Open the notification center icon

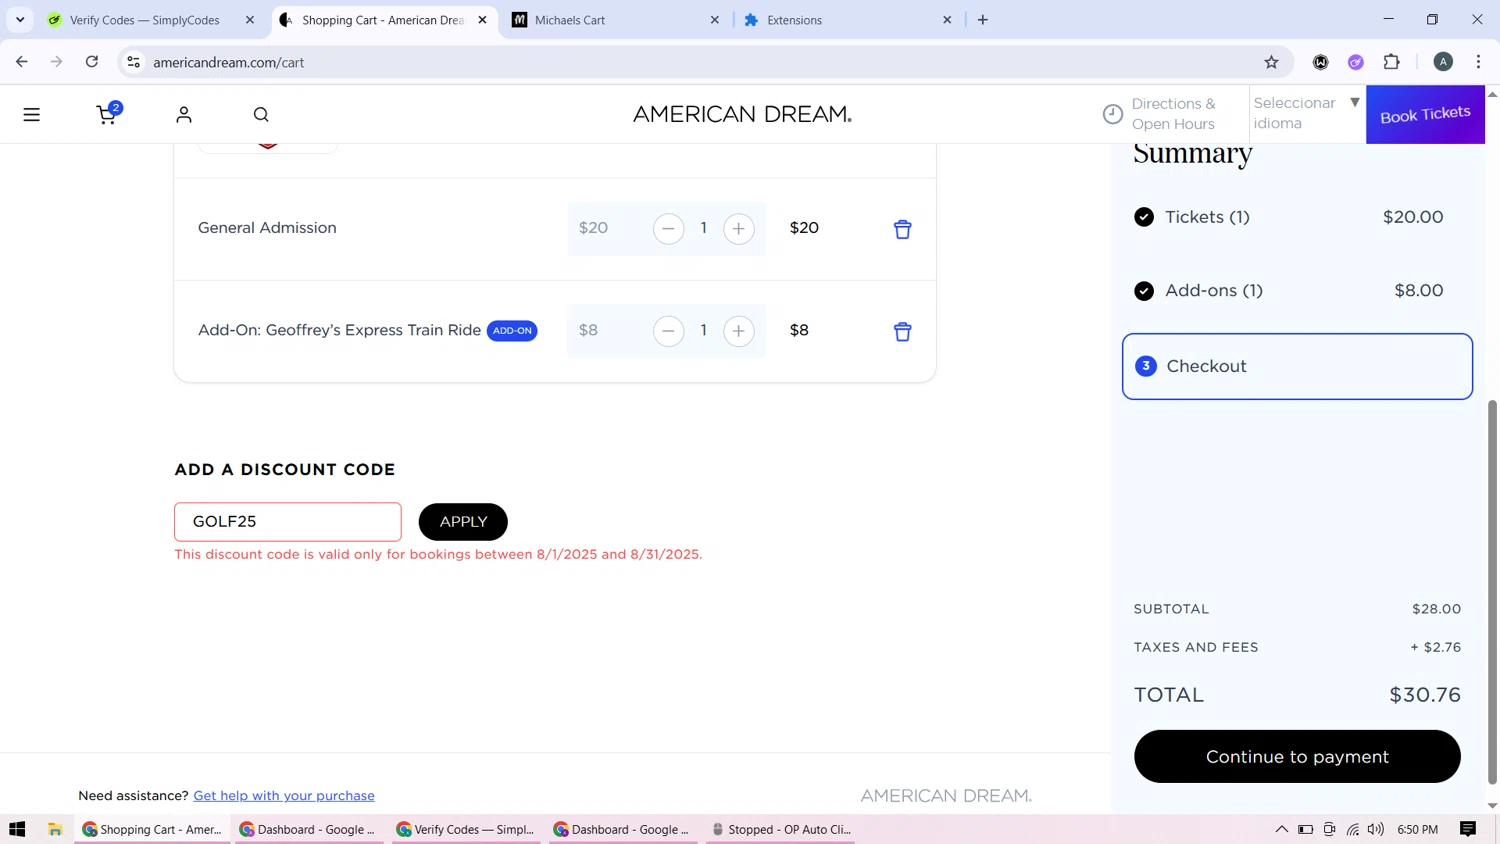[x=1468, y=829]
